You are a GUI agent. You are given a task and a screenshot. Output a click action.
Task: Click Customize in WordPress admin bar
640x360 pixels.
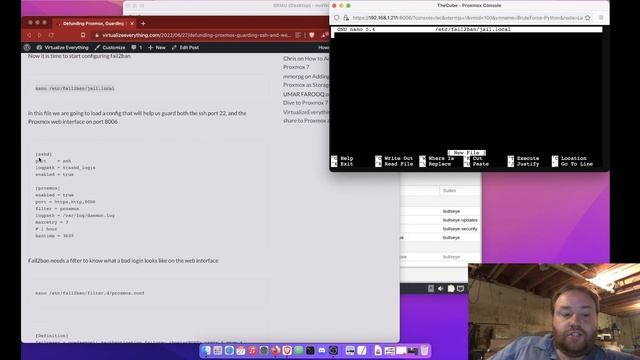coord(110,47)
